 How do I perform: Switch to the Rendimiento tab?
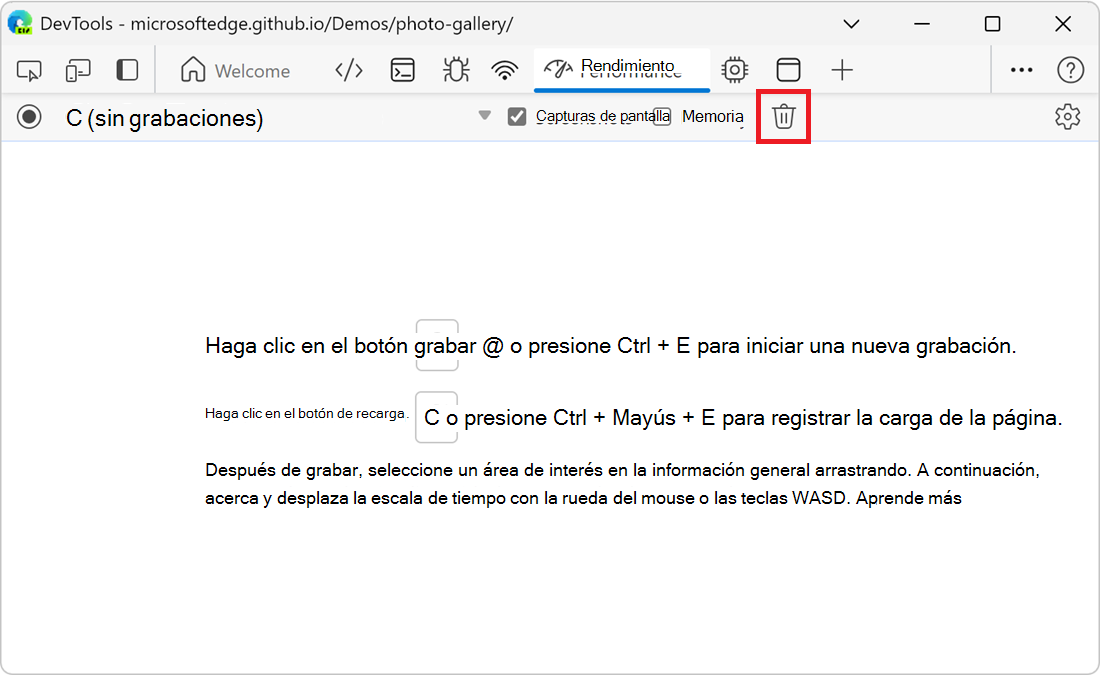pyautogui.click(x=621, y=70)
